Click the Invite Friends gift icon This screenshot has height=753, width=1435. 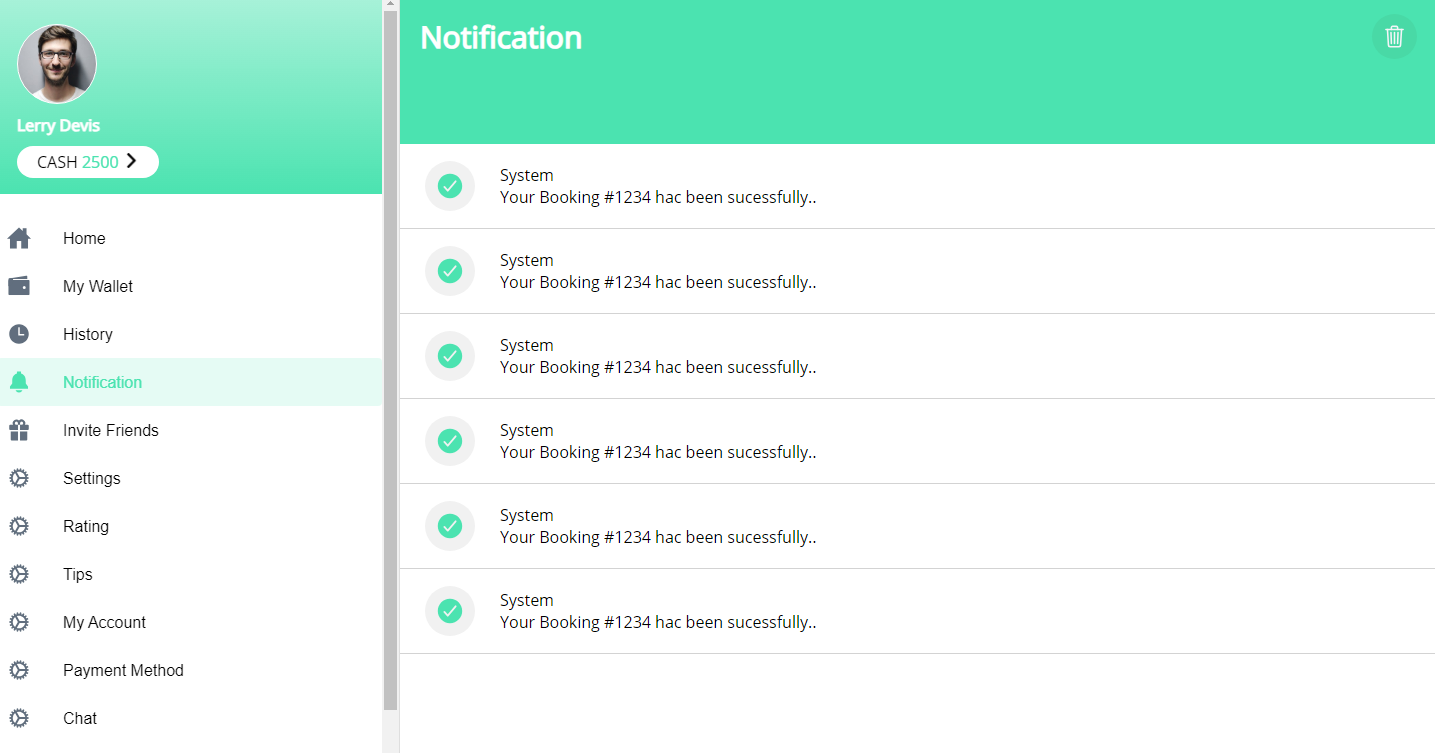(x=19, y=430)
